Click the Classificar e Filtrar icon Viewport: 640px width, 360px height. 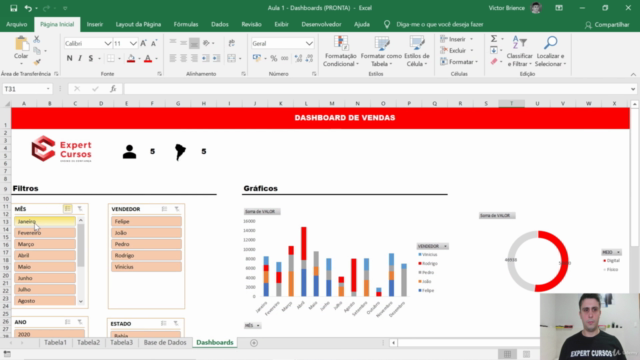[519, 43]
